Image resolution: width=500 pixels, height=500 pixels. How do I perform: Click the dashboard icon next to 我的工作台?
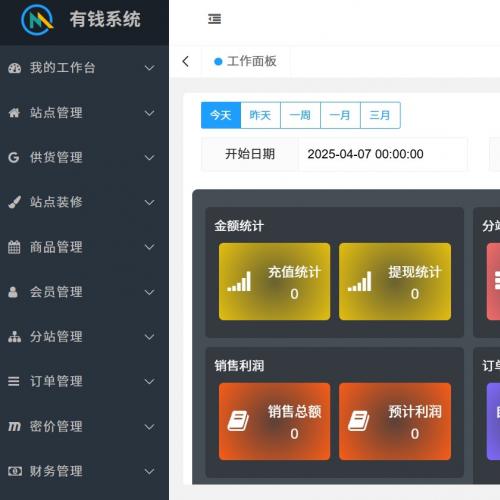[14, 68]
